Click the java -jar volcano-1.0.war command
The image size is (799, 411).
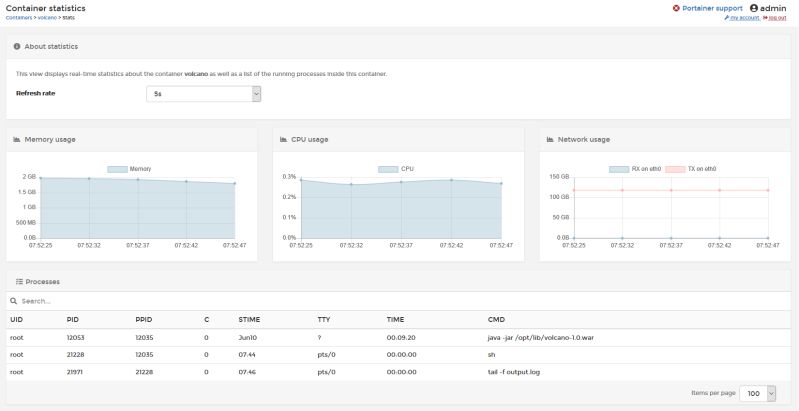tap(541, 338)
